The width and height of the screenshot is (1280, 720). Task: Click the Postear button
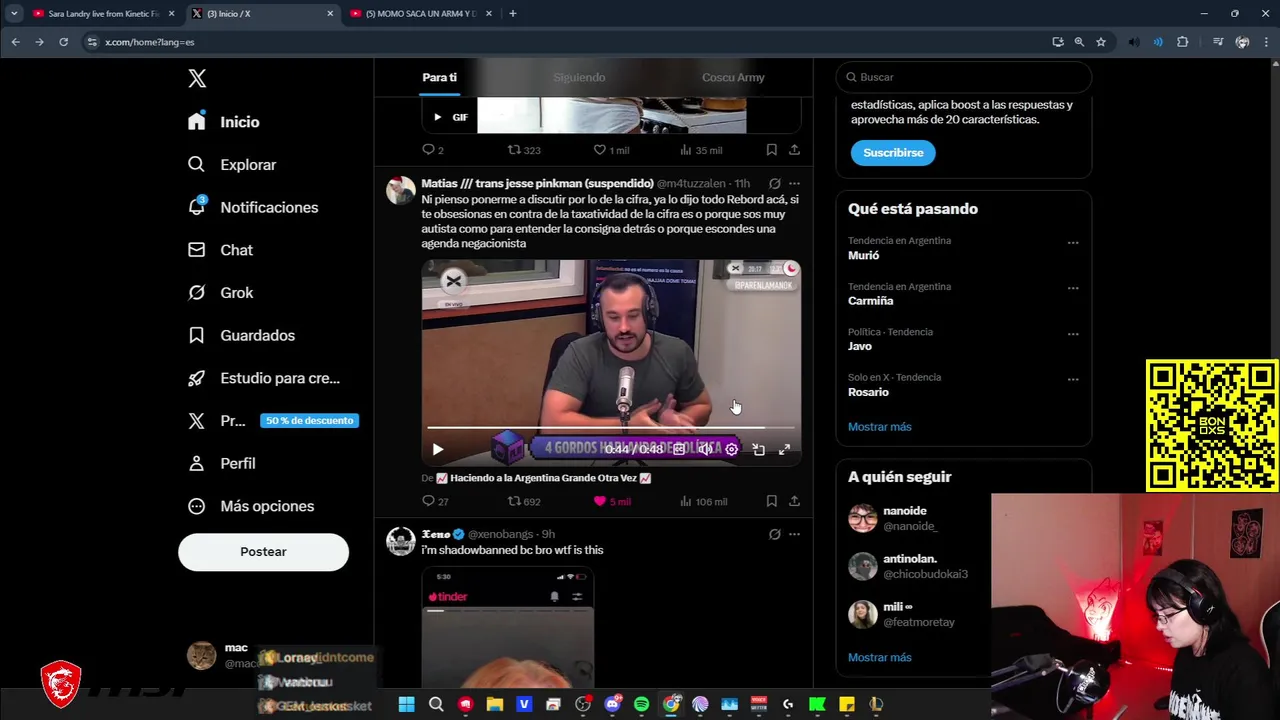[263, 552]
